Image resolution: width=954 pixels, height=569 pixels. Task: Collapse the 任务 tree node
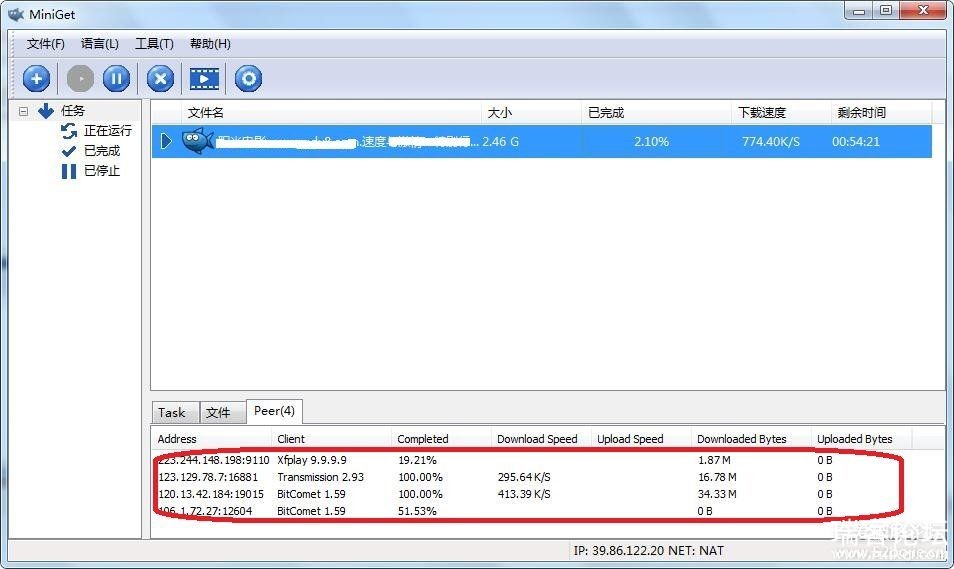23,111
